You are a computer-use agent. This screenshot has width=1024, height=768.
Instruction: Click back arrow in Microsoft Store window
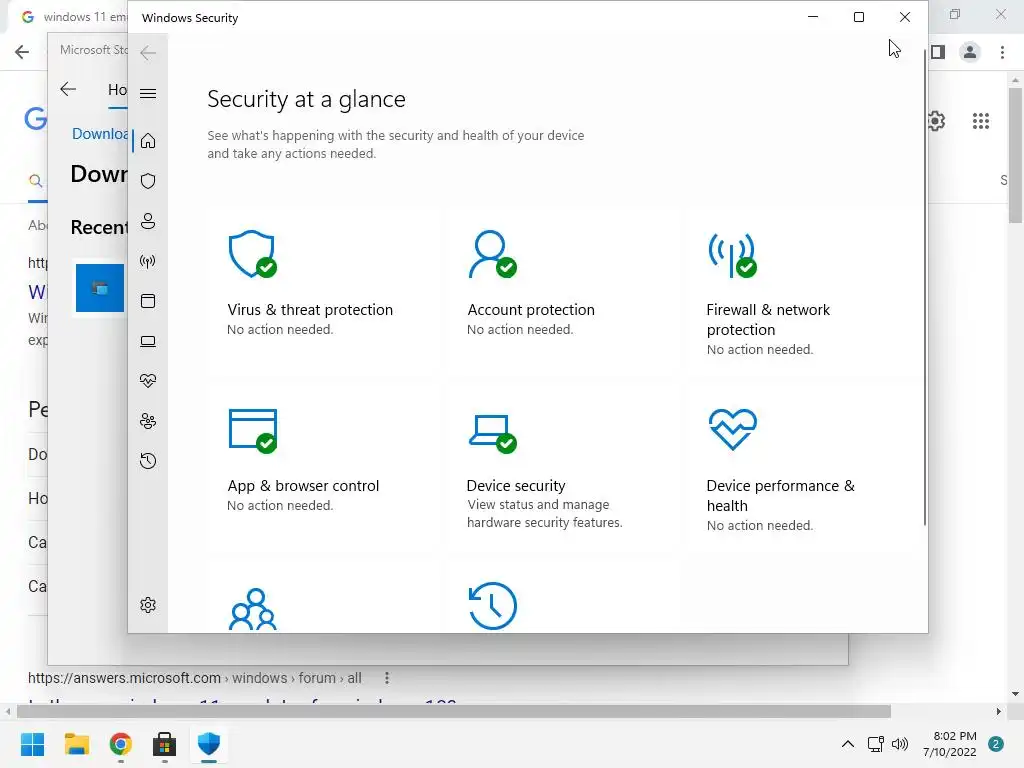coord(68,89)
